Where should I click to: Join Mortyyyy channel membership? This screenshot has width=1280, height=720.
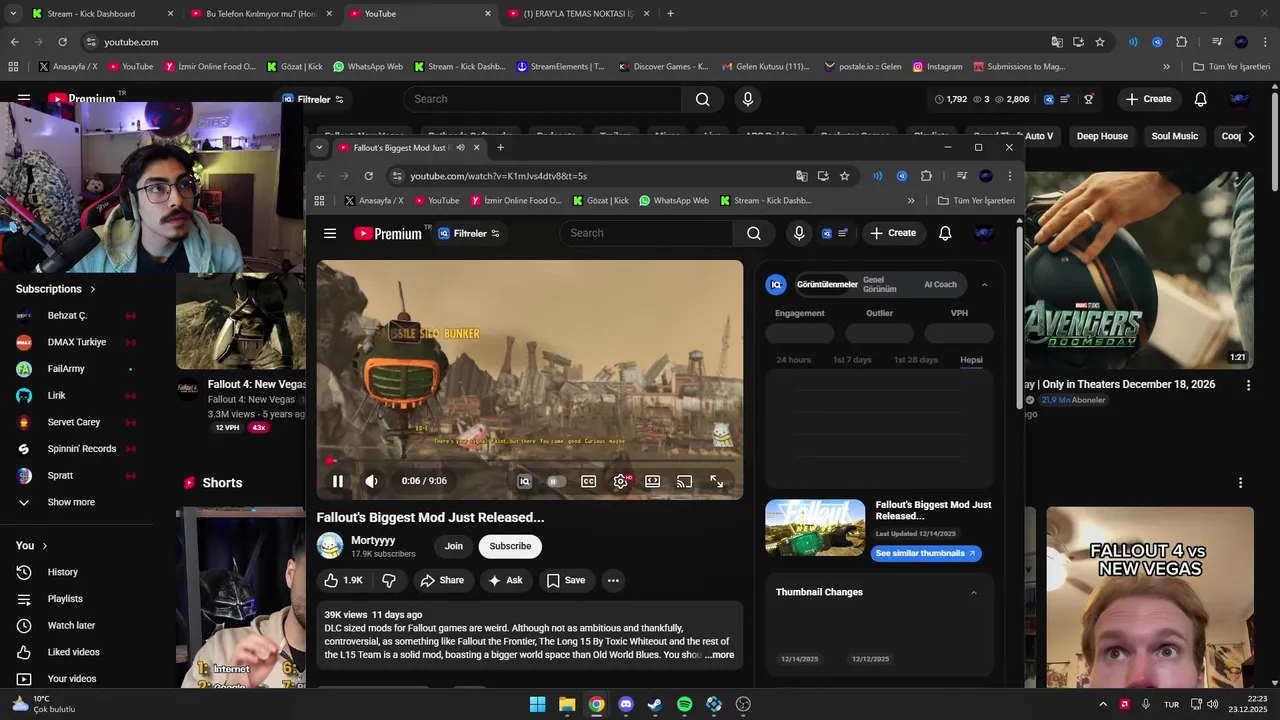454,546
